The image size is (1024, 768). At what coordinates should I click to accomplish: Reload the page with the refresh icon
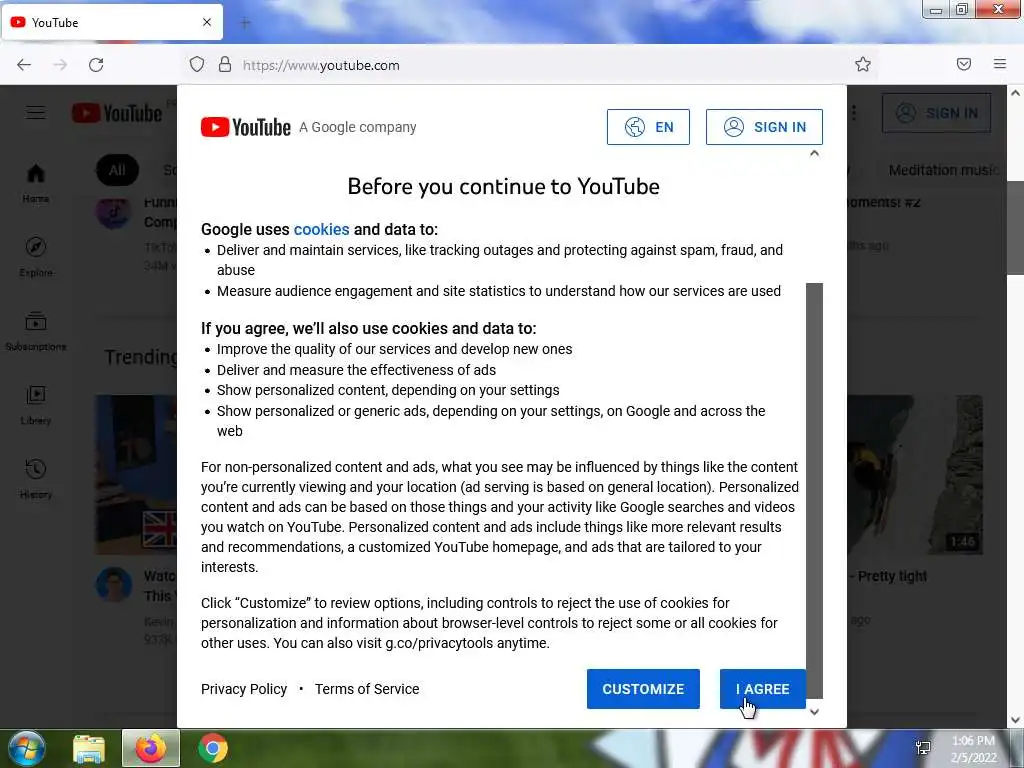click(96, 65)
